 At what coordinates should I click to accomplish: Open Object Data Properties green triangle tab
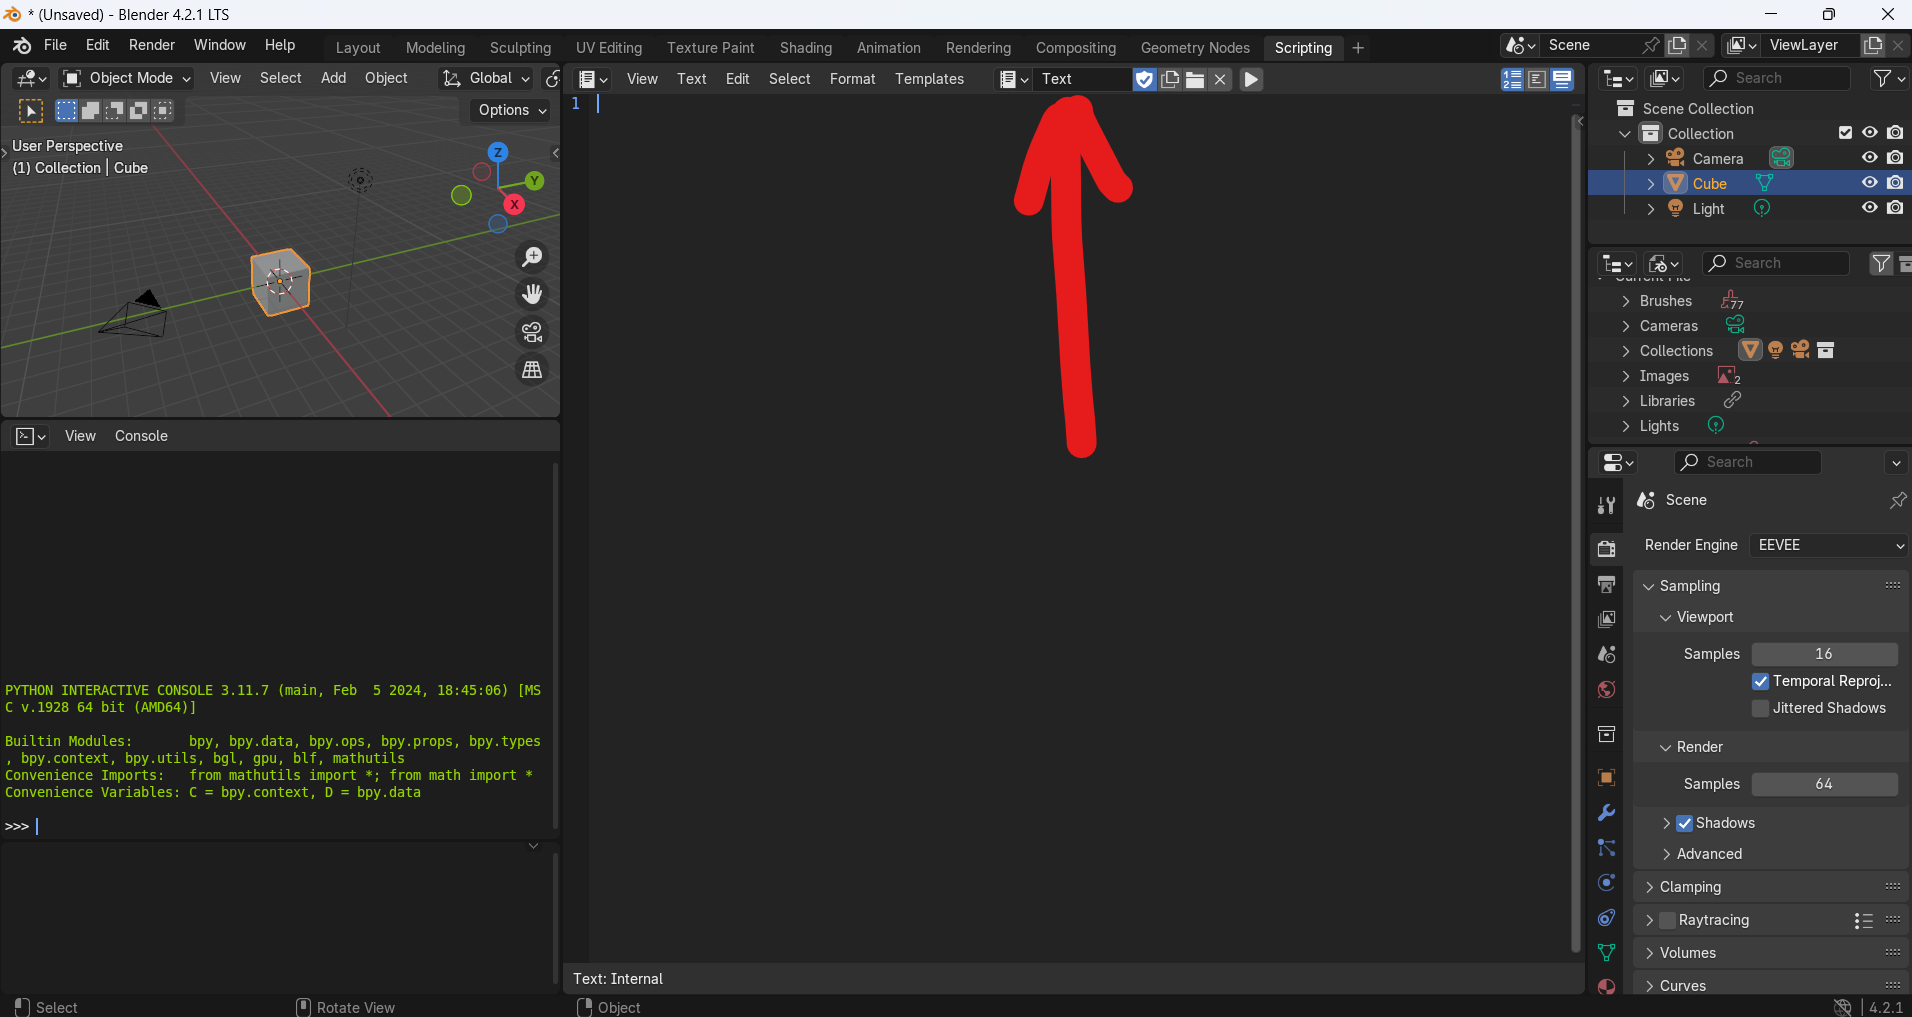tap(1607, 952)
